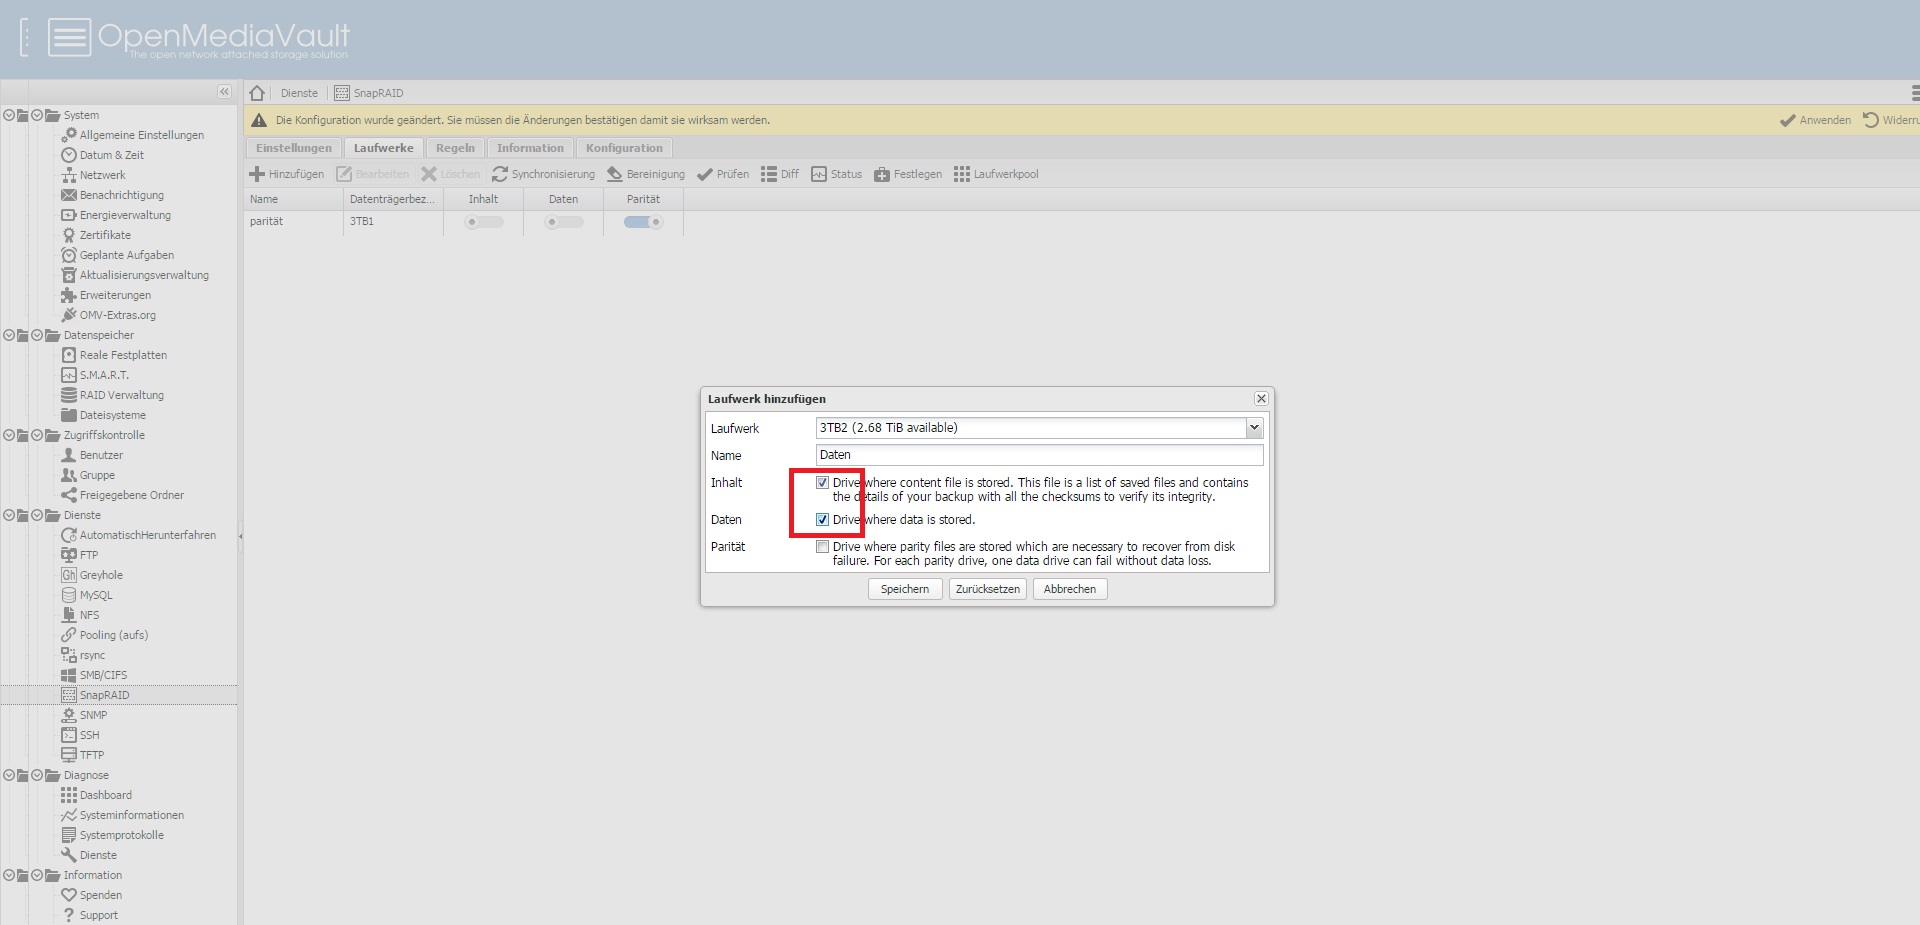Open Reale Festplatten disk icon

point(69,355)
